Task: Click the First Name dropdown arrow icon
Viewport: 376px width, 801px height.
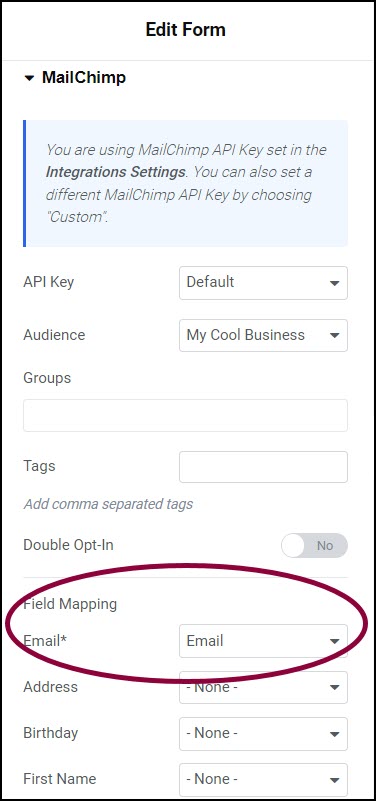Action: 335,780
